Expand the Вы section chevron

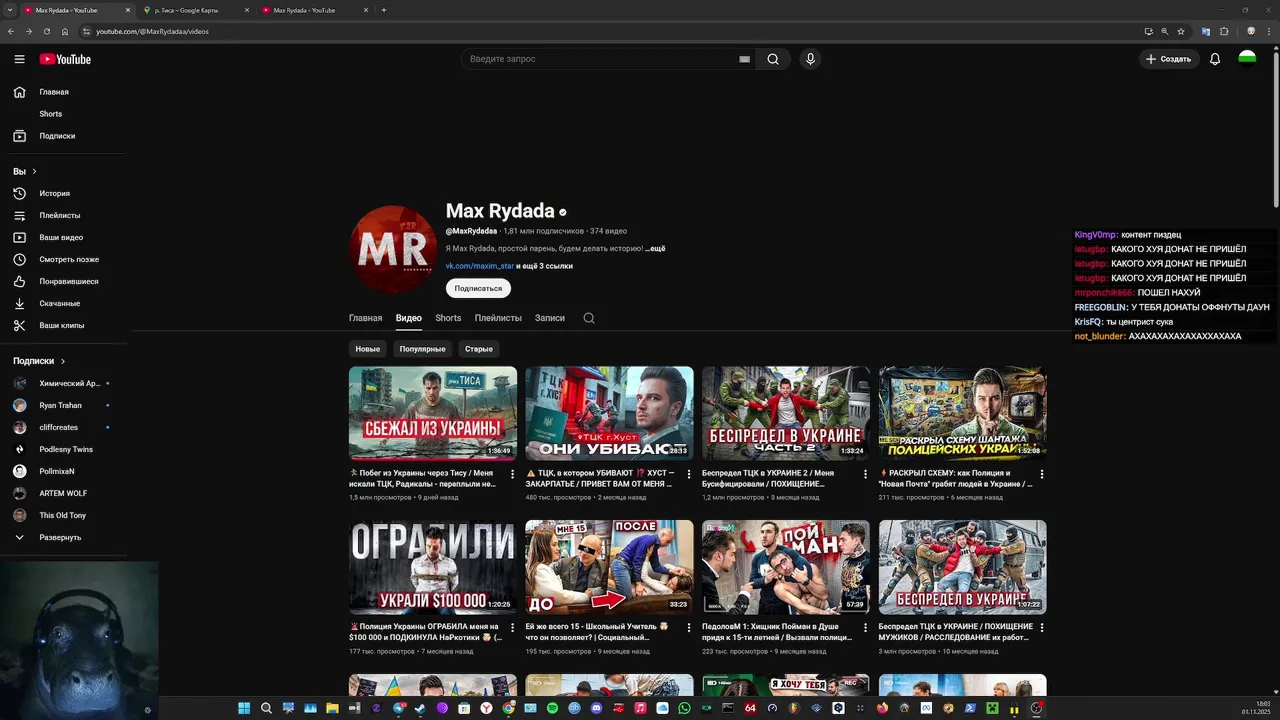point(34,171)
